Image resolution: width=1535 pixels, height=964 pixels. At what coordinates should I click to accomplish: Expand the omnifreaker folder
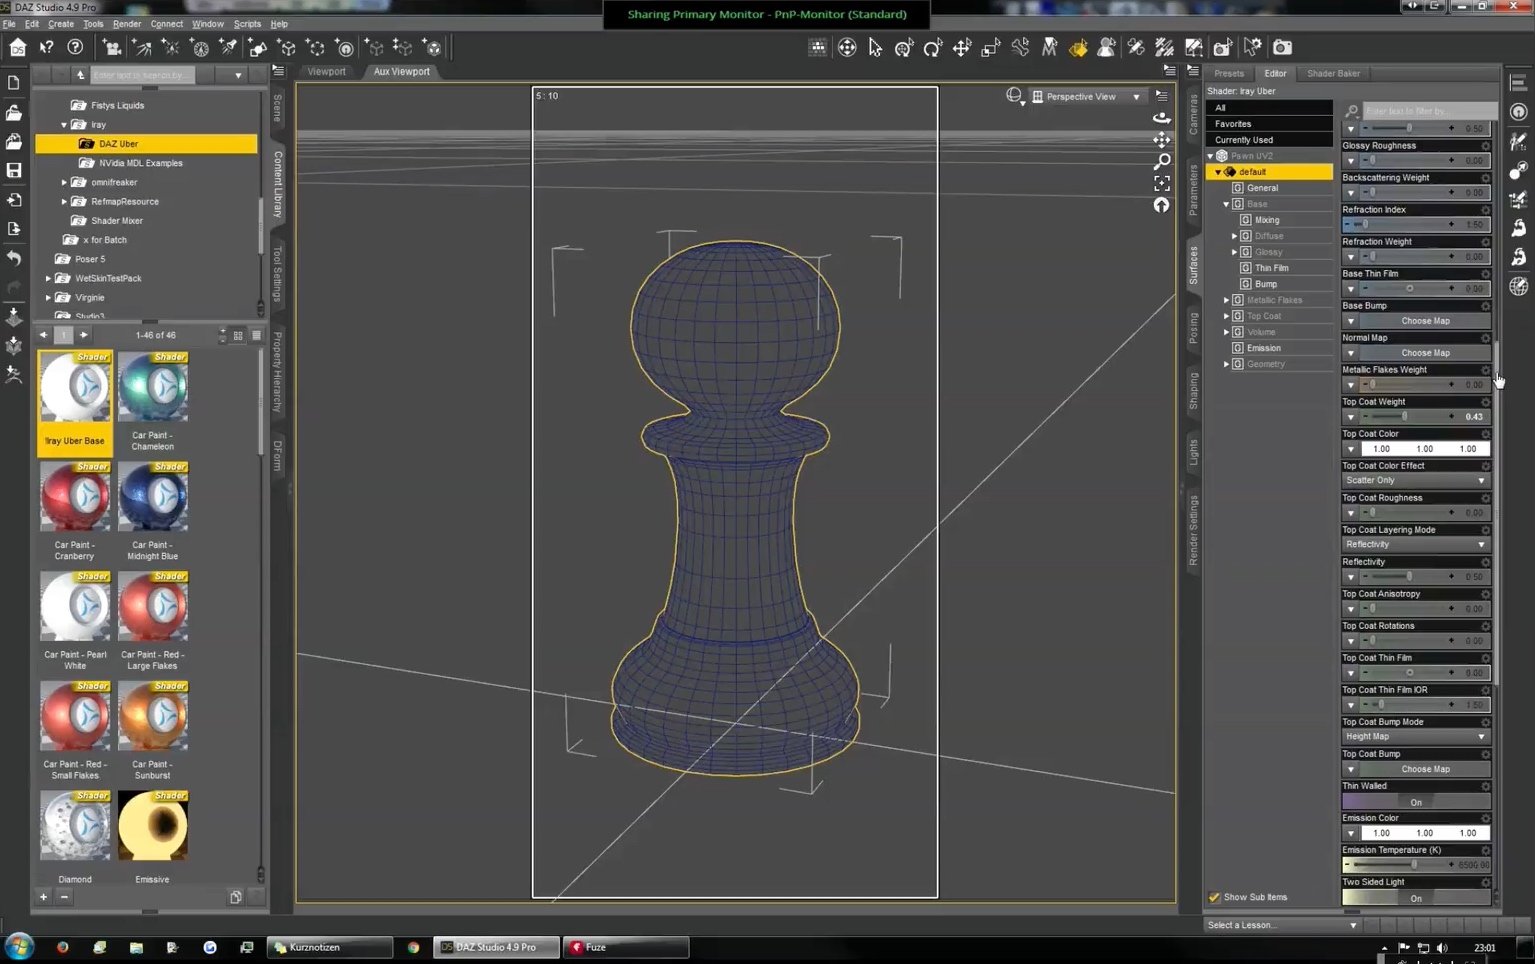64,182
